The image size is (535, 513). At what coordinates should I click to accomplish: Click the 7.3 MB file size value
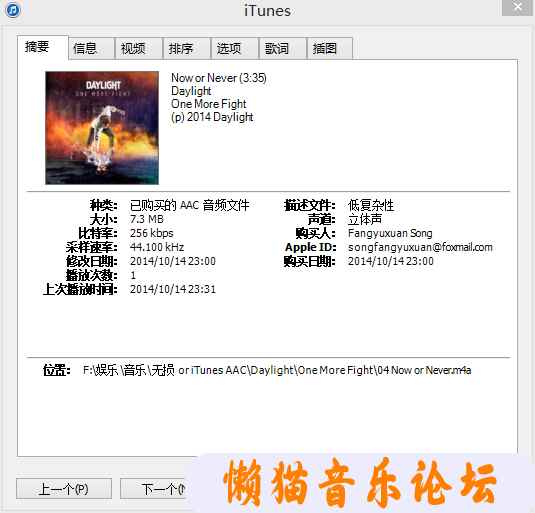(147, 219)
